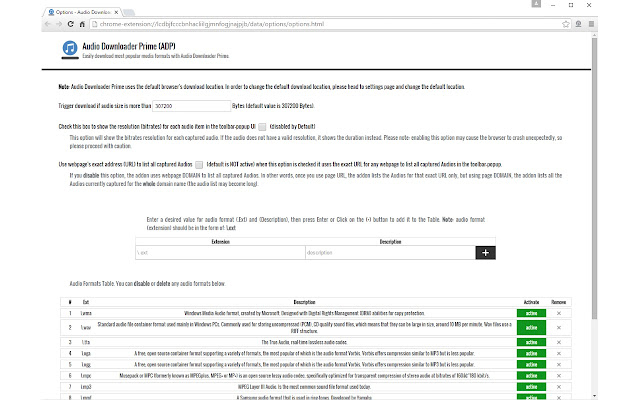Viewport: 640px width, 400px height.
Task: Go back with the browser back arrow
Action: tap(48, 24)
